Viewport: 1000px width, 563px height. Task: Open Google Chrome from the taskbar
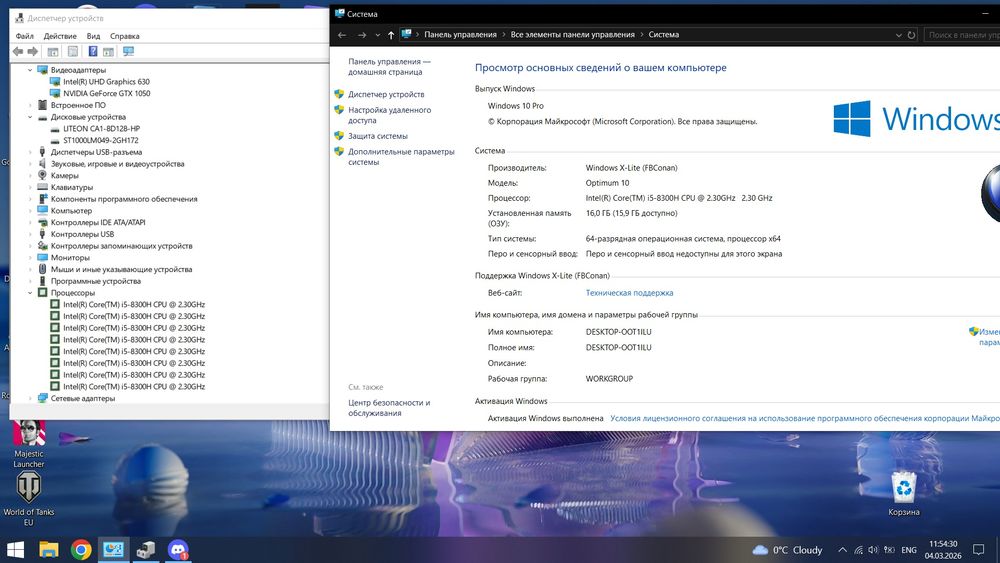point(81,550)
